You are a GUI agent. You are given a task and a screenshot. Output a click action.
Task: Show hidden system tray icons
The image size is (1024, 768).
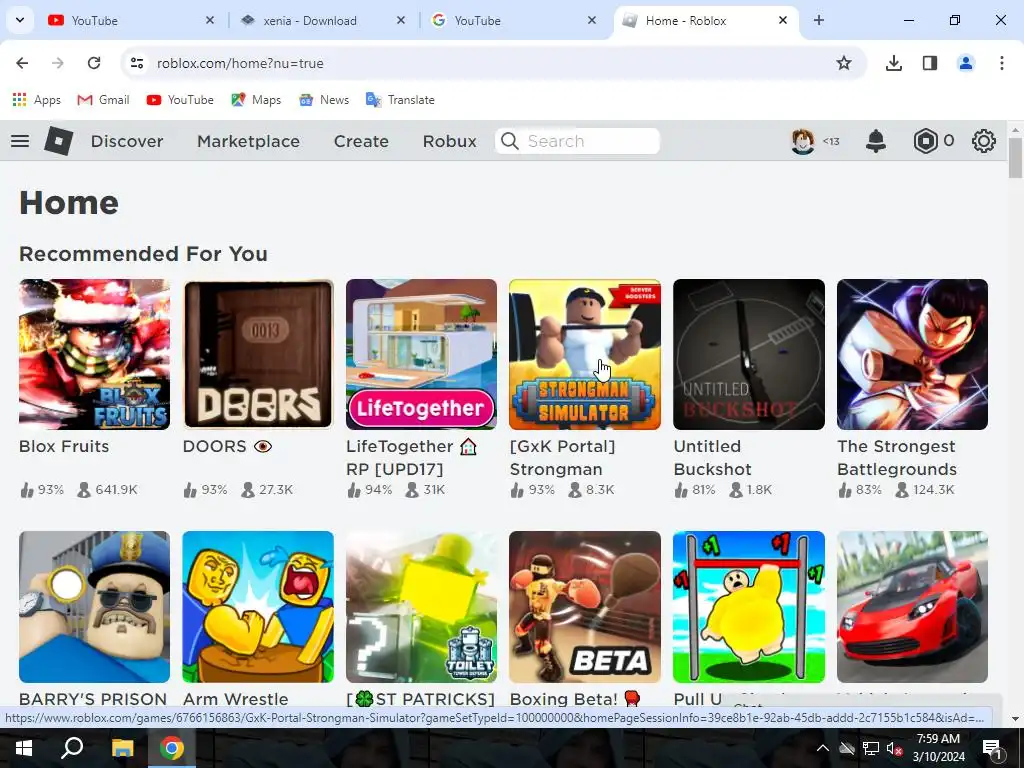(823, 748)
